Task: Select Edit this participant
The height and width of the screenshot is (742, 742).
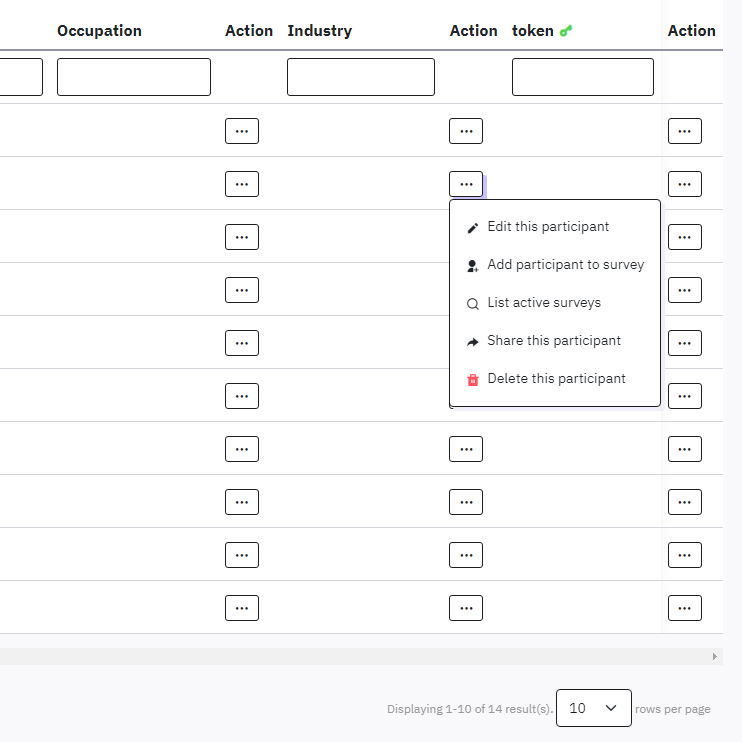Action: (x=548, y=227)
